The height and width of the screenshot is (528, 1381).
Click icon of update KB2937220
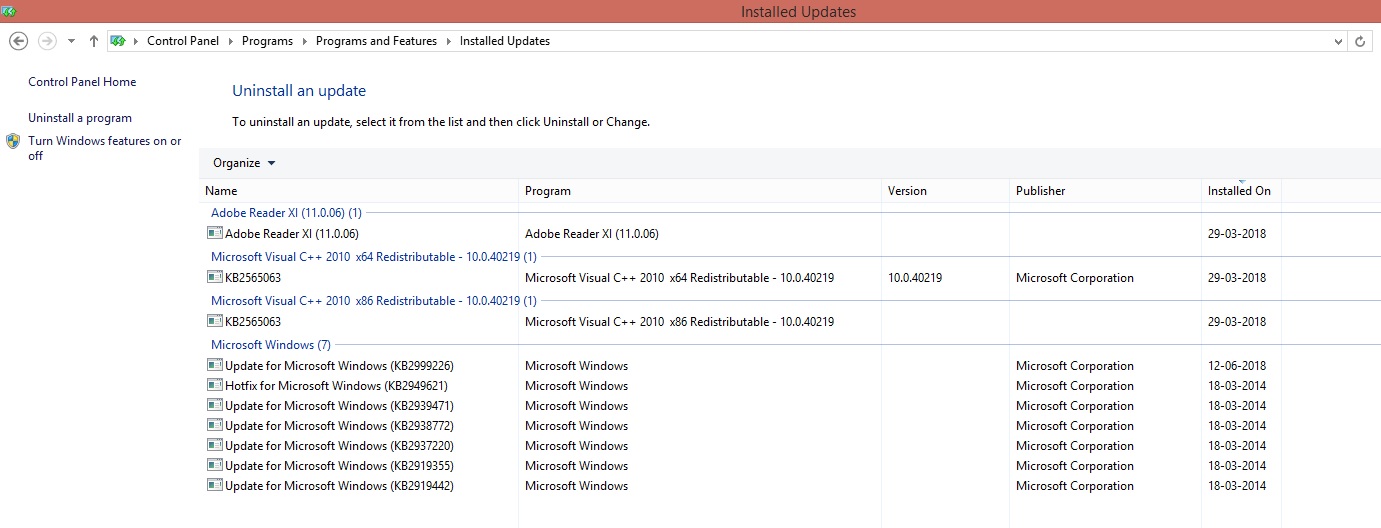pos(214,445)
